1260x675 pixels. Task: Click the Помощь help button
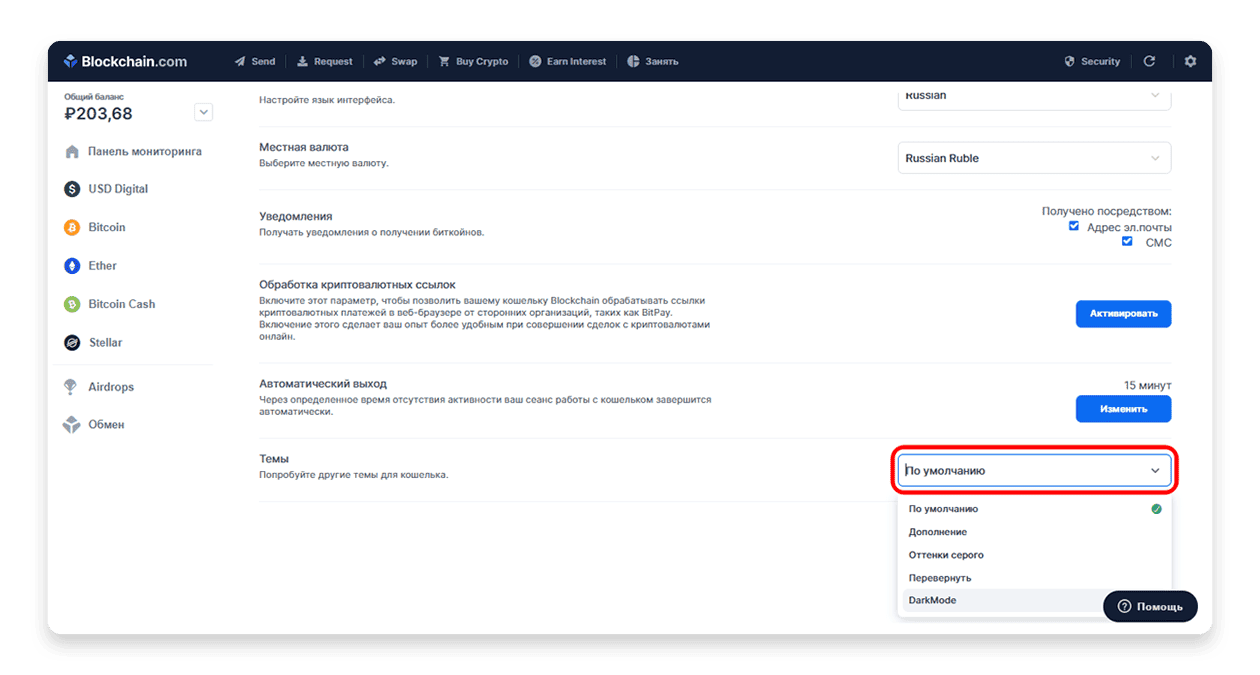point(1150,606)
